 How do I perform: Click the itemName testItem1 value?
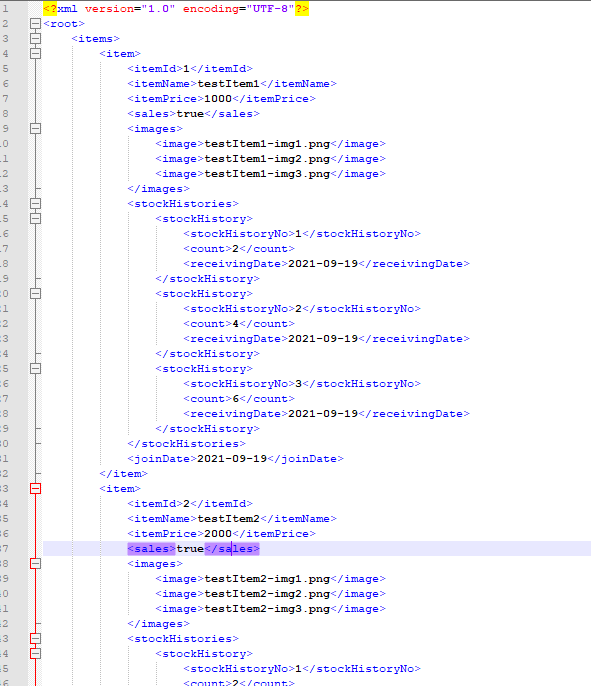tap(228, 84)
